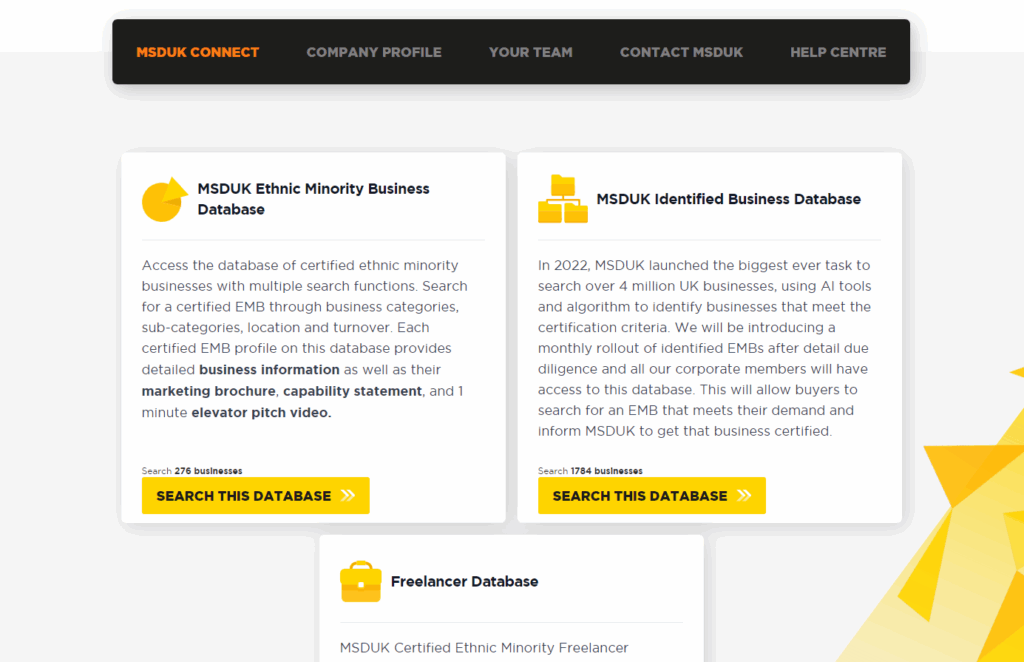This screenshot has width=1024, height=662.
Task: Click the pie chart icon for Ethnic Minority Database
Action: [165, 199]
